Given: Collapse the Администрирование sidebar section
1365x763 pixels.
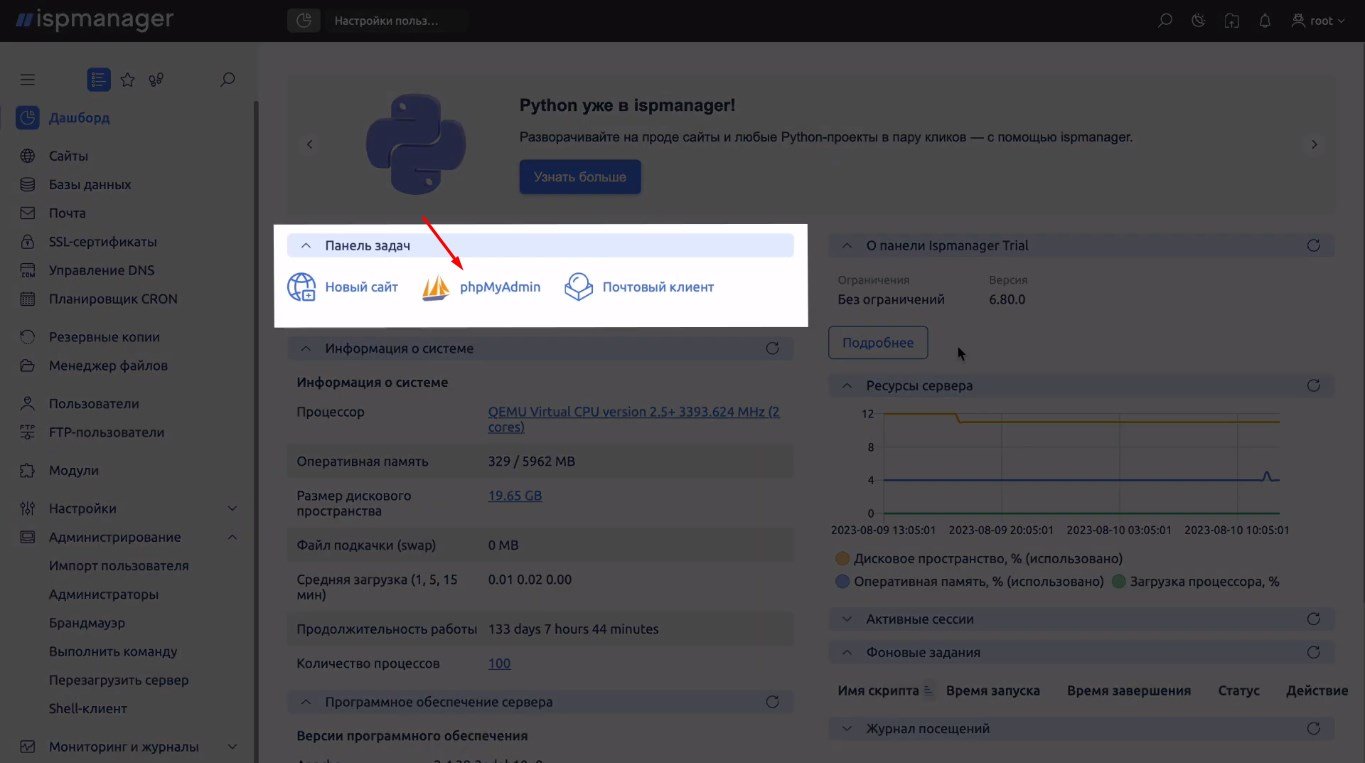Looking at the screenshot, I should coord(232,537).
